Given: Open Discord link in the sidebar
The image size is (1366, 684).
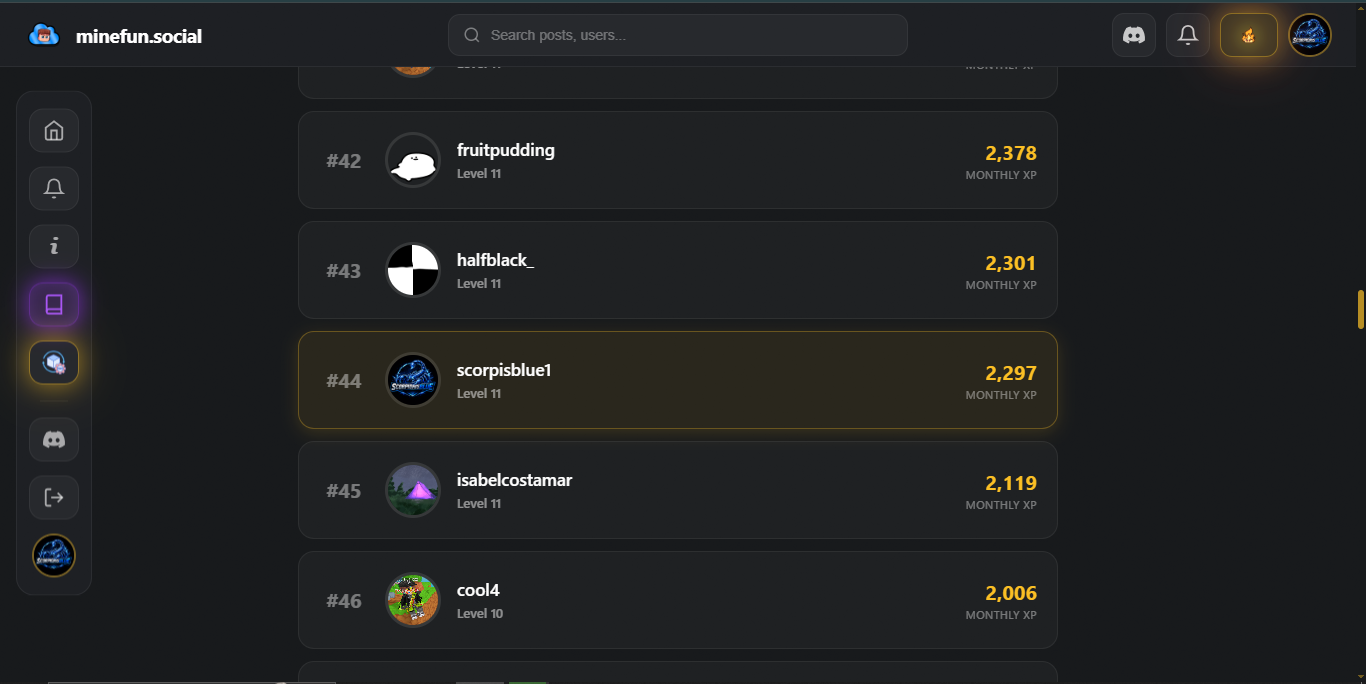Looking at the screenshot, I should [54, 439].
